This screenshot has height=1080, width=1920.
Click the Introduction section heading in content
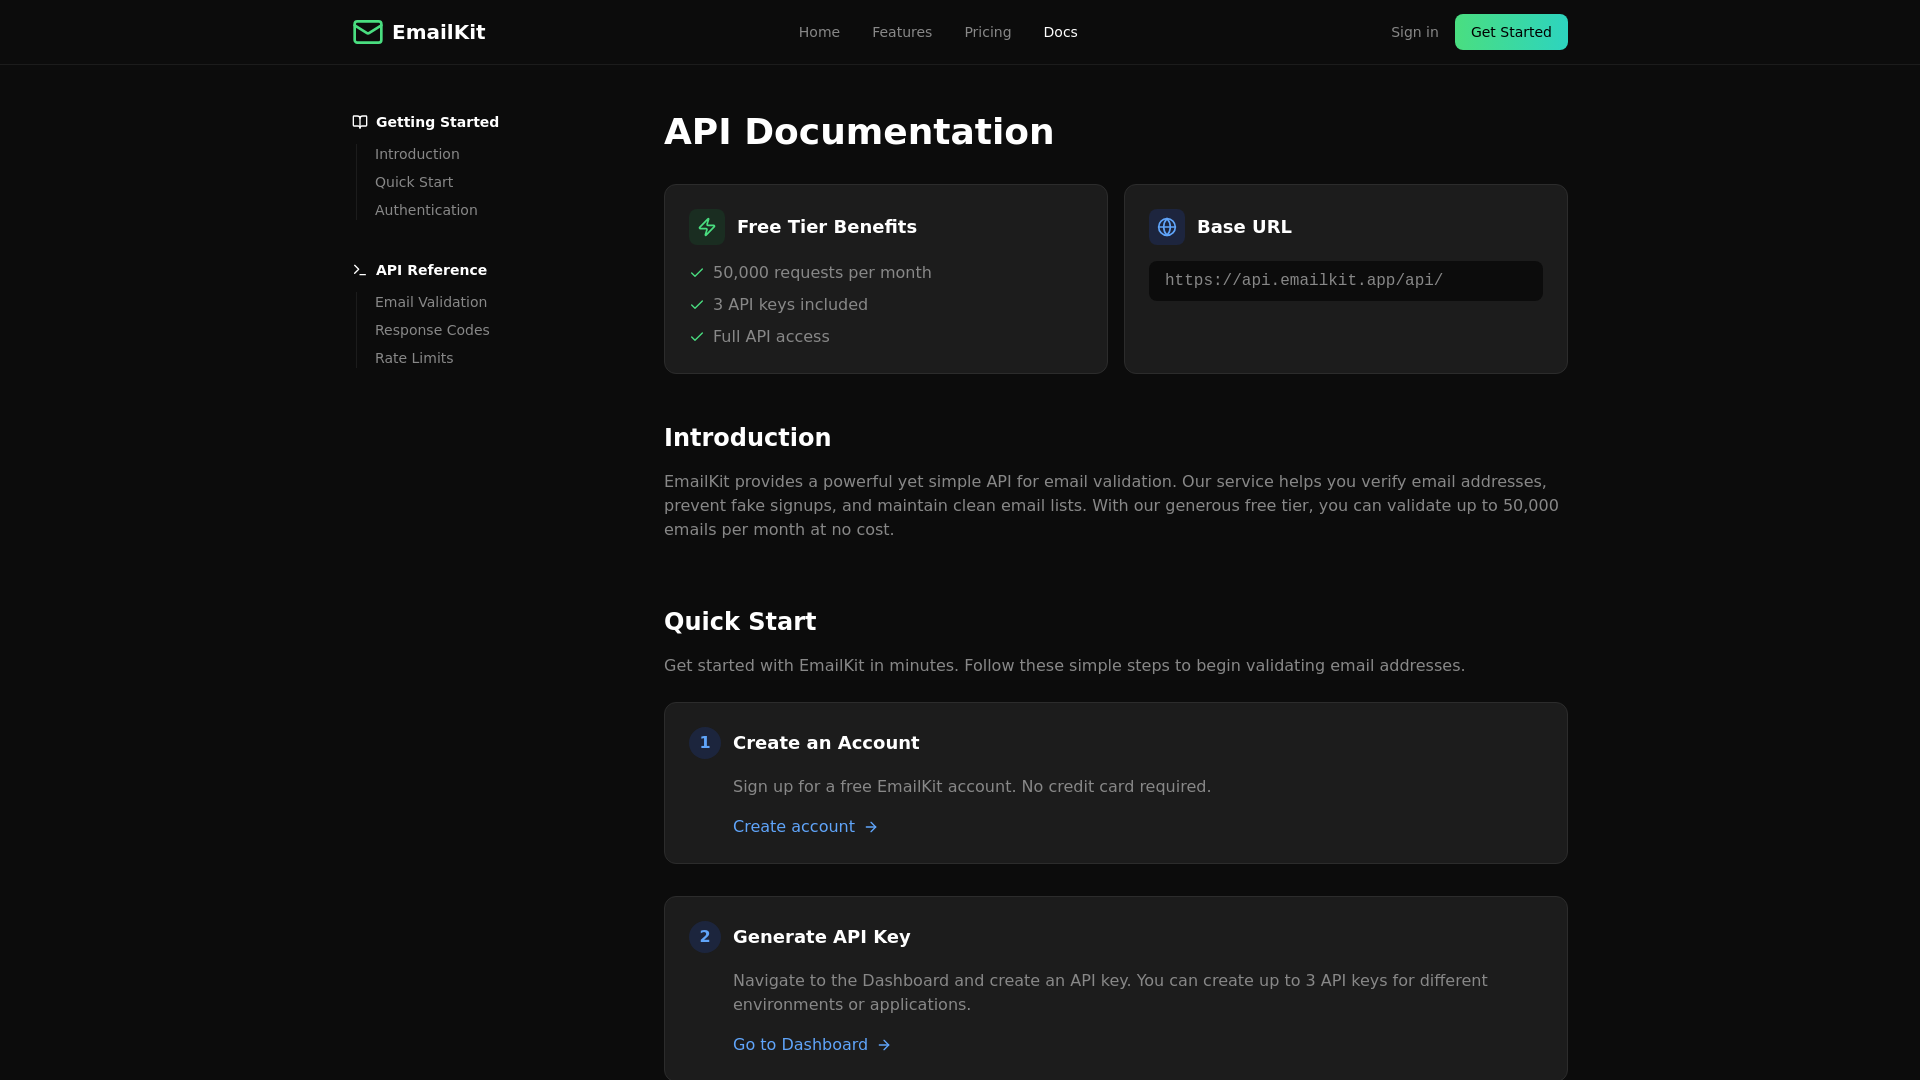tap(748, 438)
